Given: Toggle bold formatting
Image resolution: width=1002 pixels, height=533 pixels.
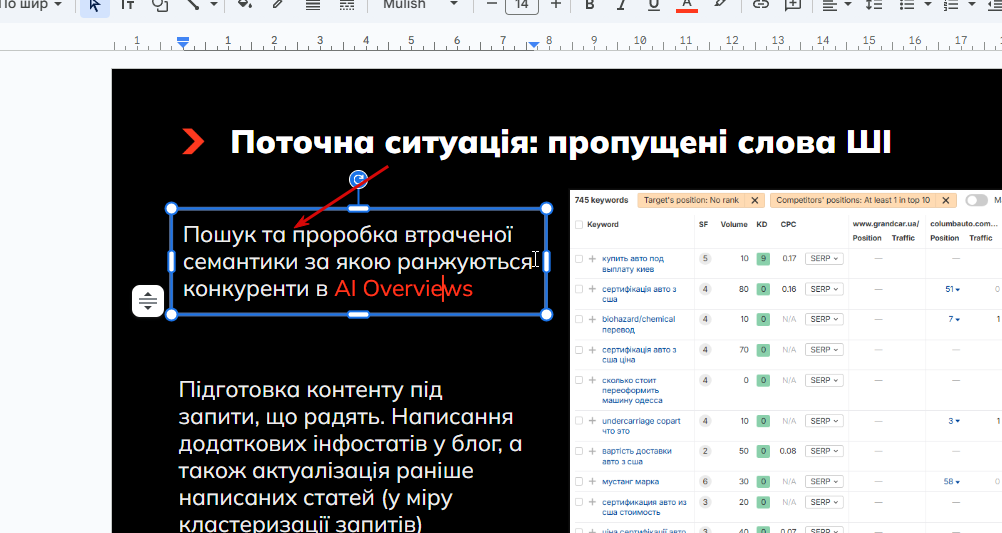Looking at the screenshot, I should (x=589, y=5).
